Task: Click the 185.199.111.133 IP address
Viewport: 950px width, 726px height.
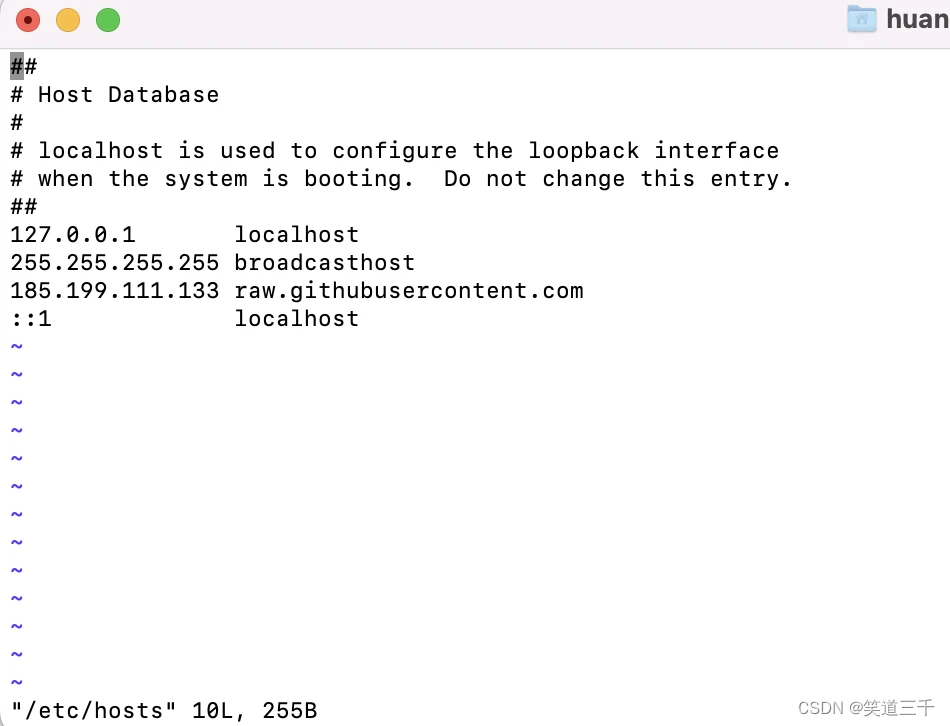Action: point(115,290)
